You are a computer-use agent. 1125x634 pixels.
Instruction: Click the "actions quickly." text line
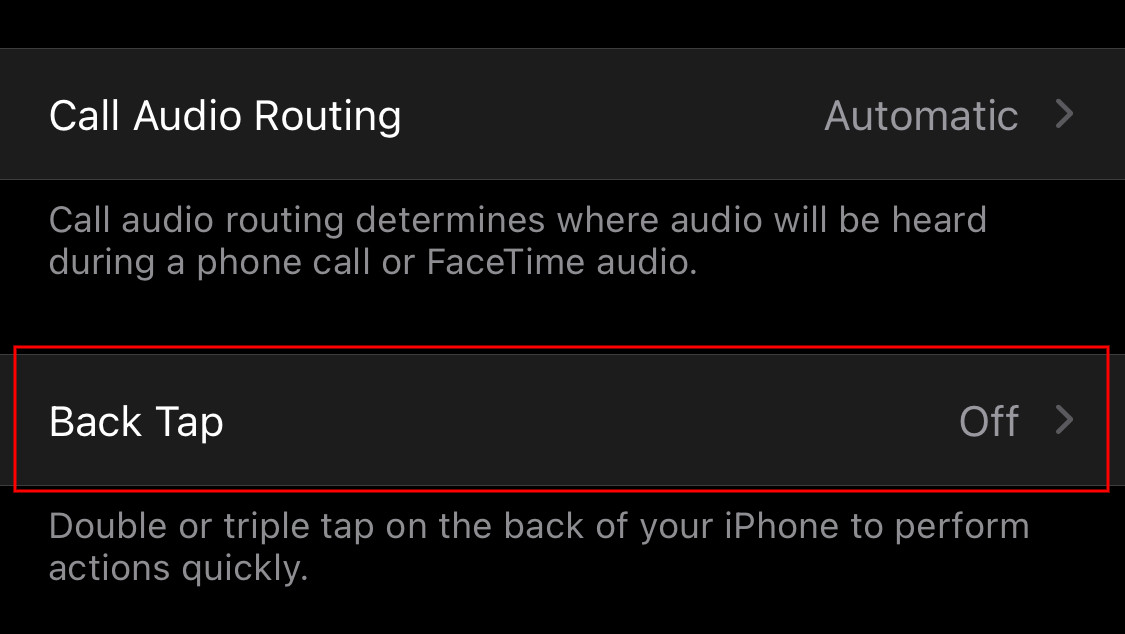[179, 569]
